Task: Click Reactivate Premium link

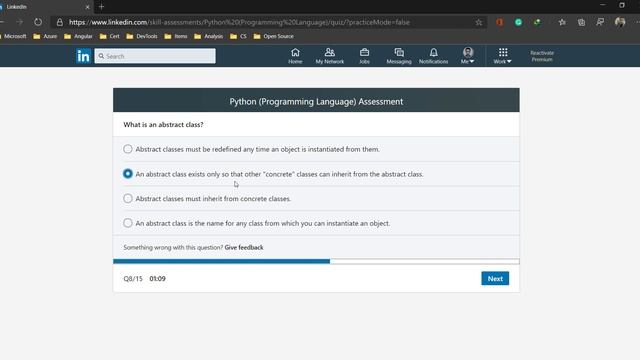Action: (x=542, y=56)
